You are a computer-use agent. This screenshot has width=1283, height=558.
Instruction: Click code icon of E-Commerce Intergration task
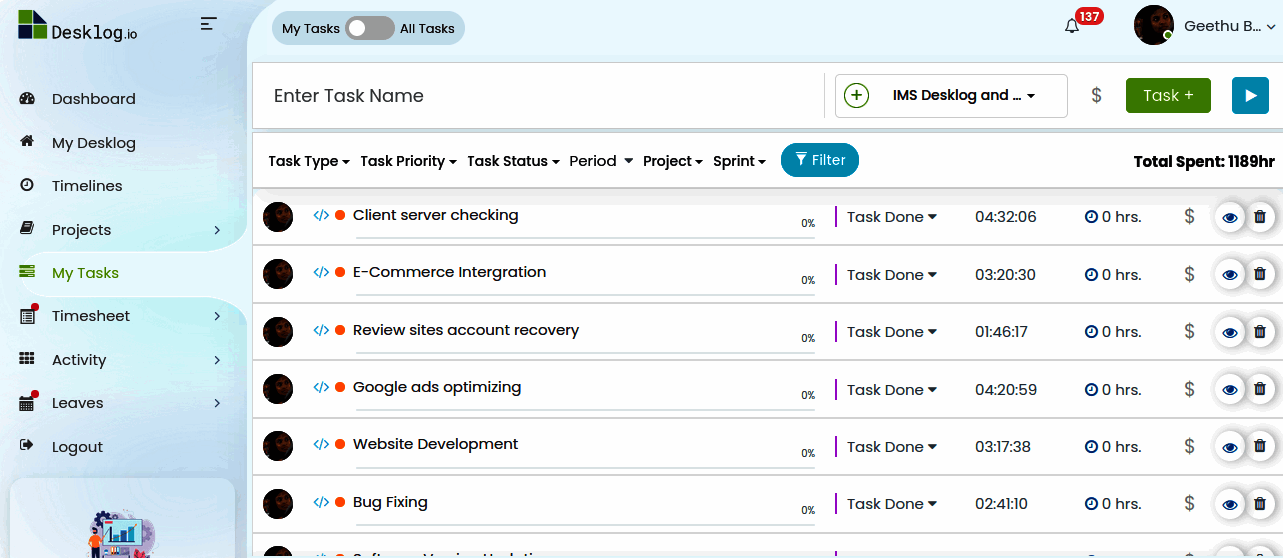(321, 272)
